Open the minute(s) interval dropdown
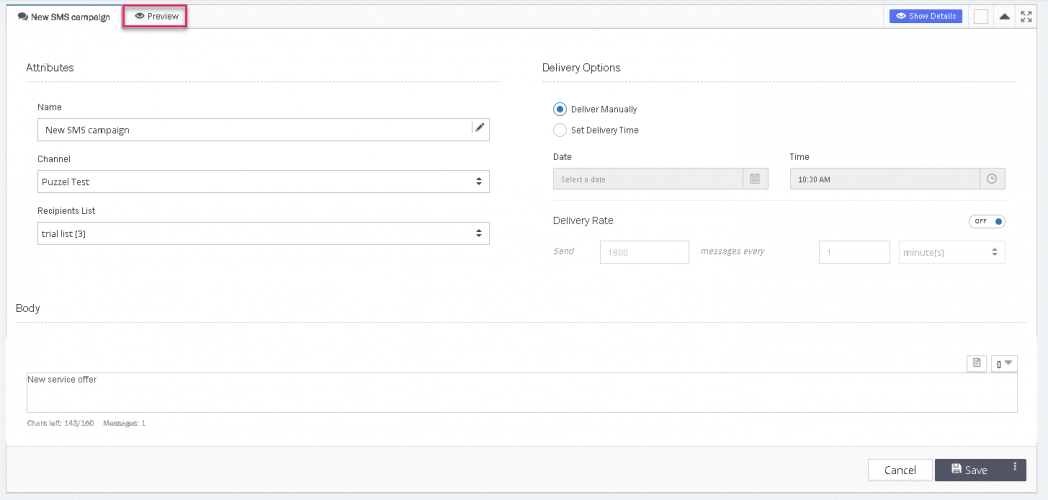 [x=951, y=252]
